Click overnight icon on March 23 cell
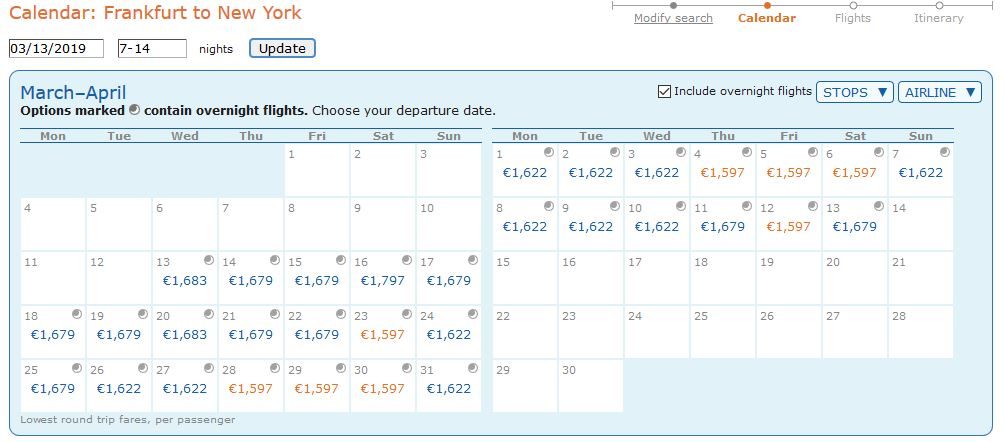 [407, 314]
